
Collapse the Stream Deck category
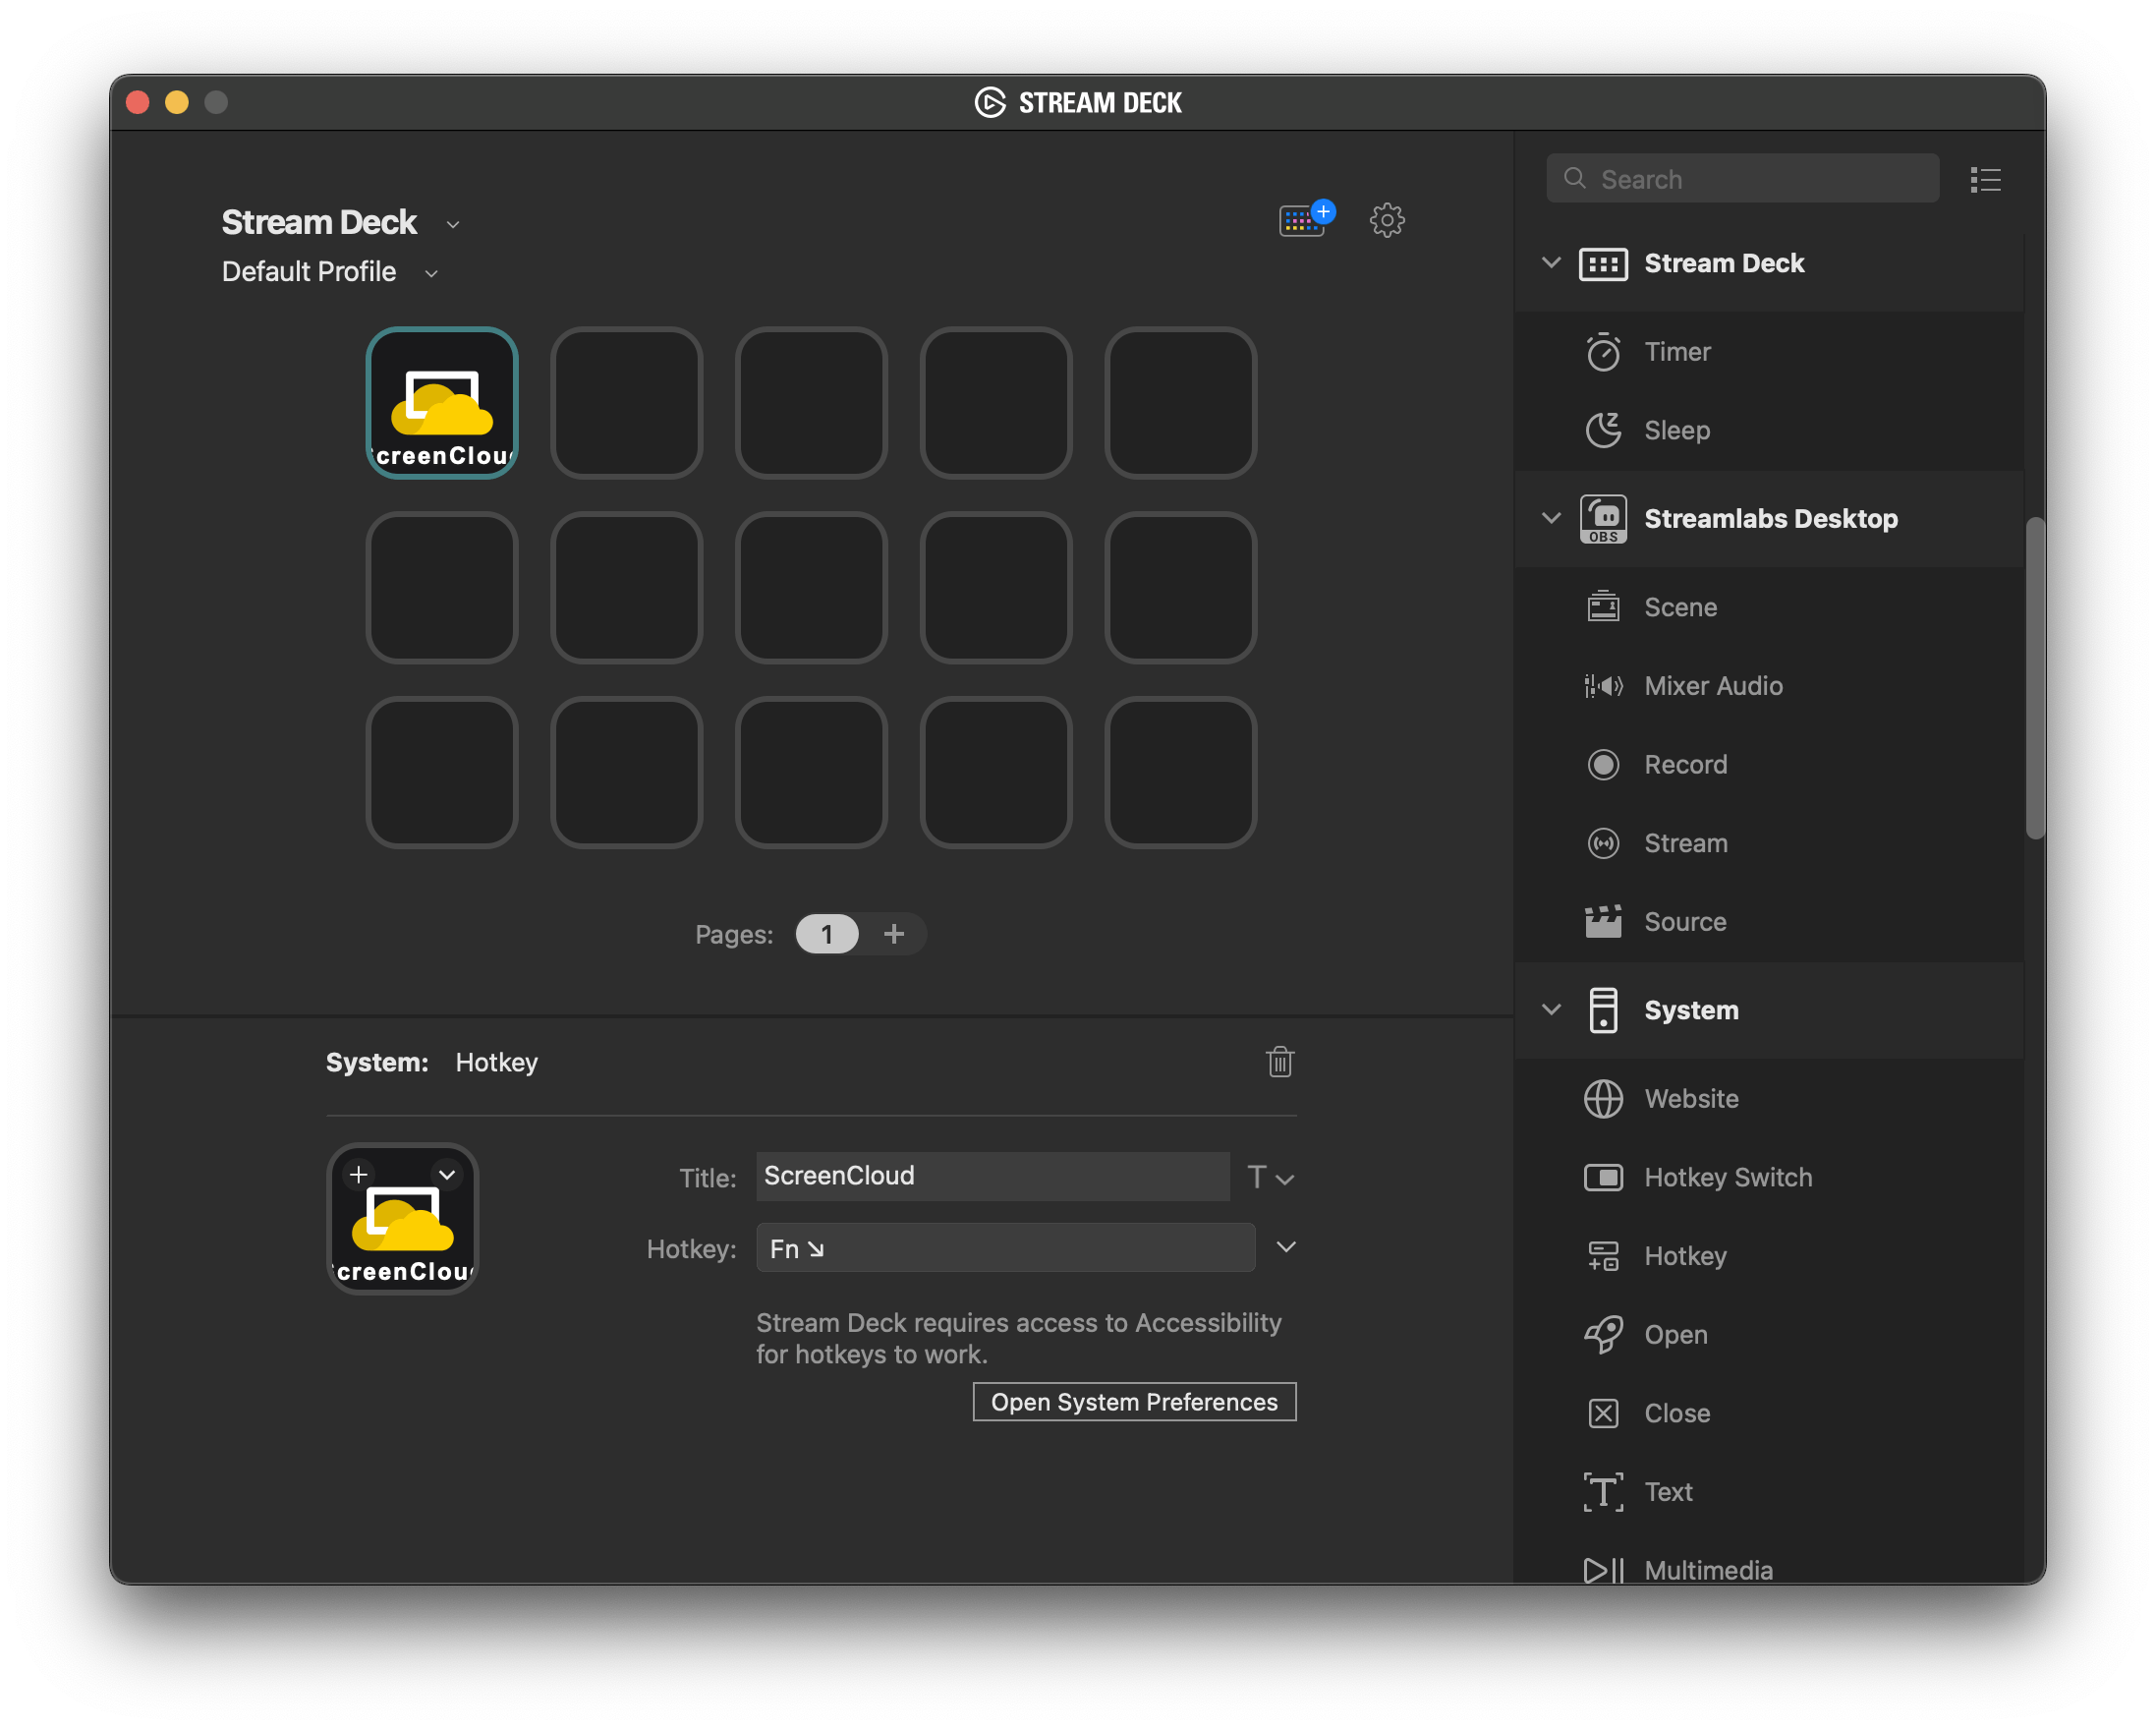pyautogui.click(x=1551, y=263)
